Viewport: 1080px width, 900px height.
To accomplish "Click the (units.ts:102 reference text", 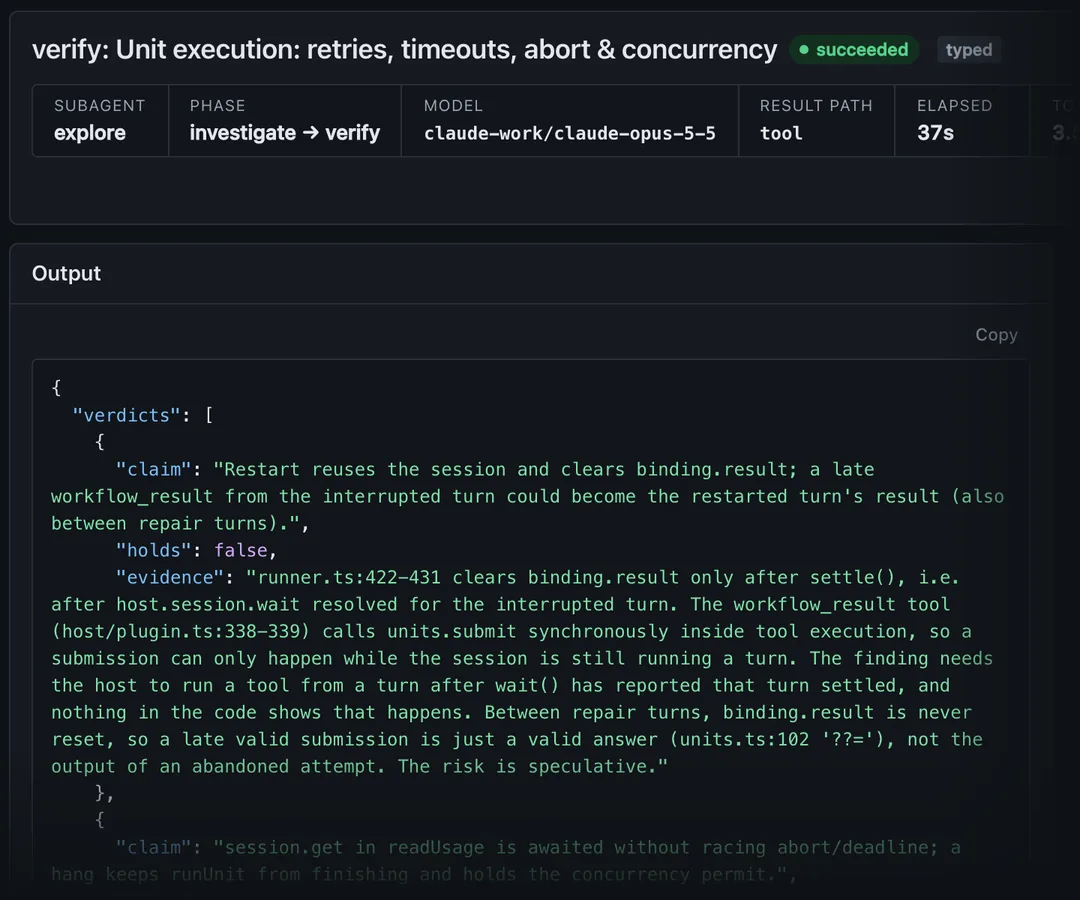I will tap(739, 740).
